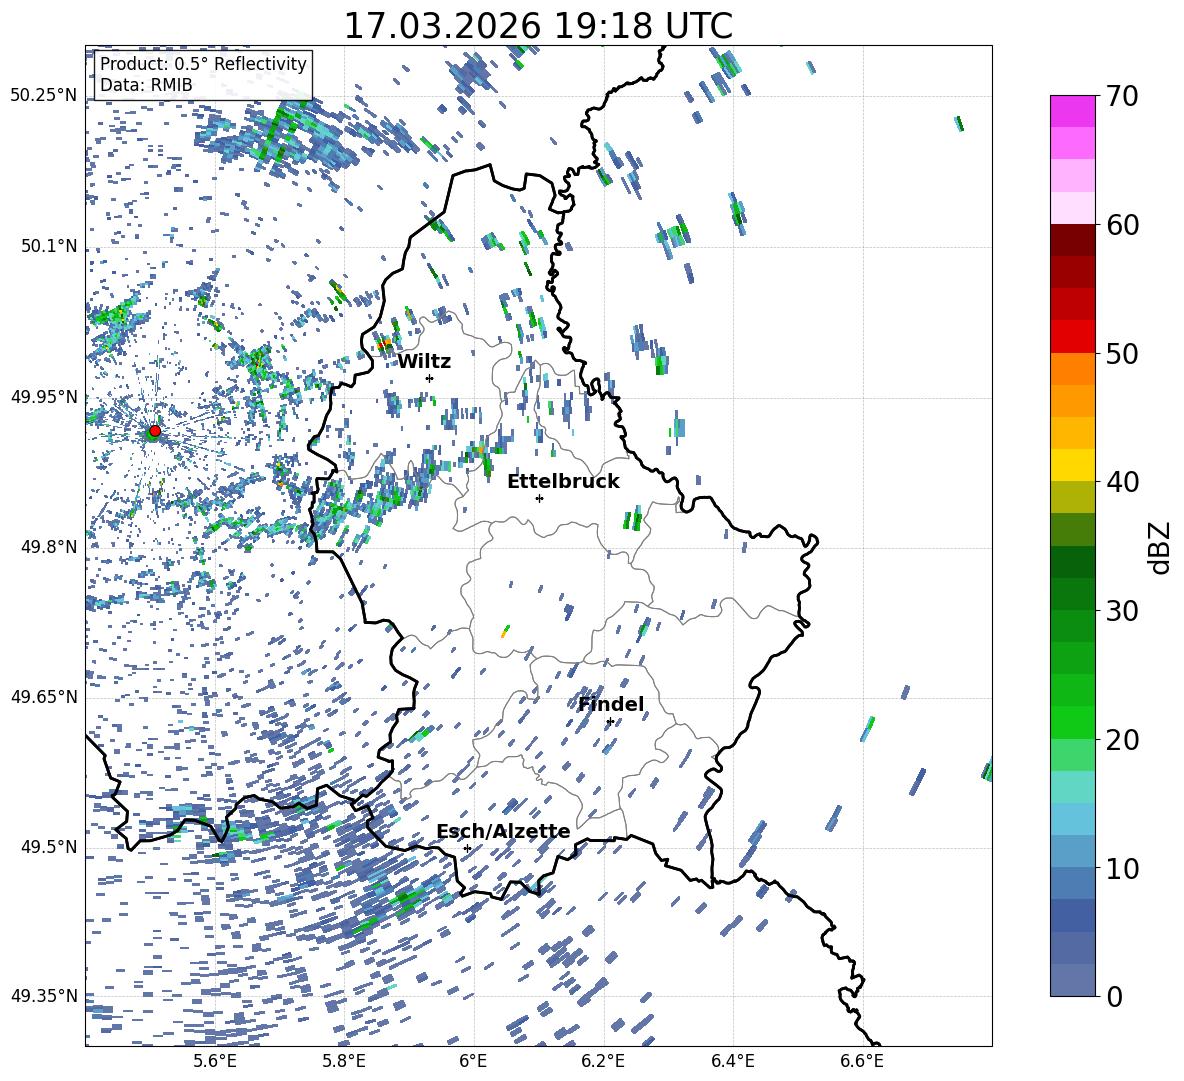The image size is (1184, 1081).
Task: Click the 17.03.2026 19:18 UTC title
Action: pos(538,26)
